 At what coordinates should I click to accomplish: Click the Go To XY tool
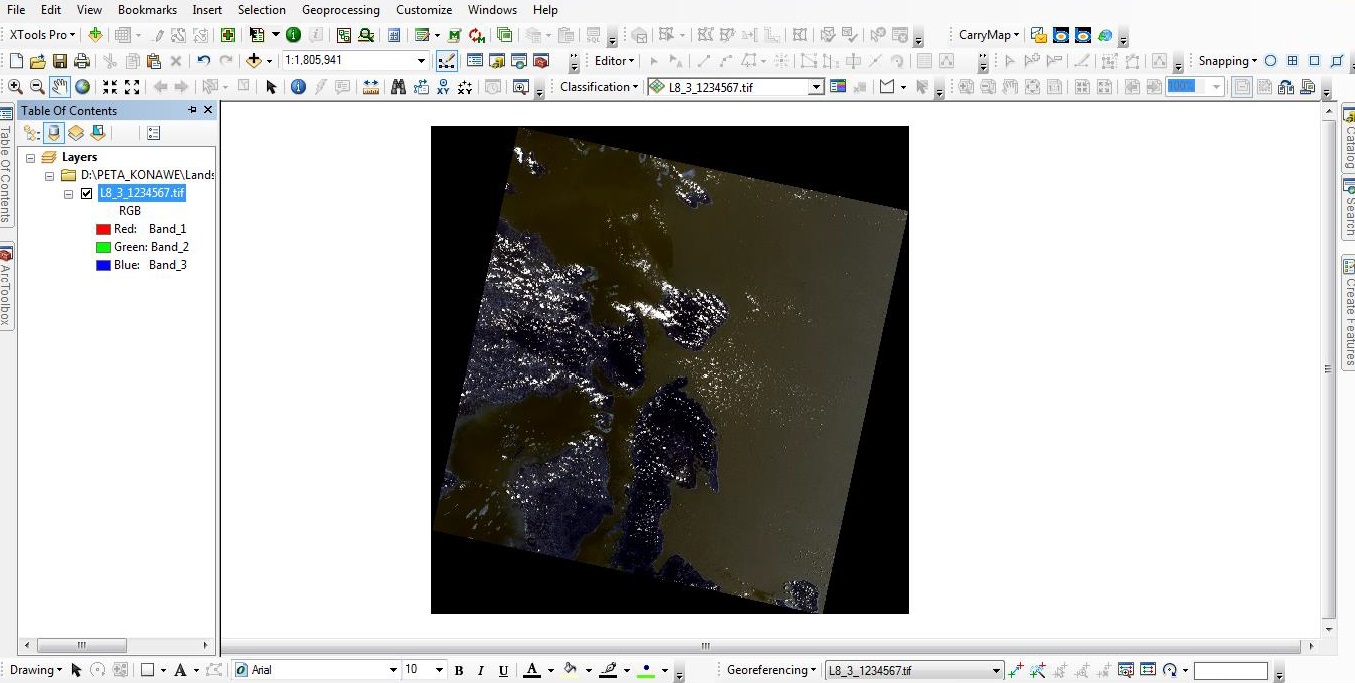pos(444,86)
